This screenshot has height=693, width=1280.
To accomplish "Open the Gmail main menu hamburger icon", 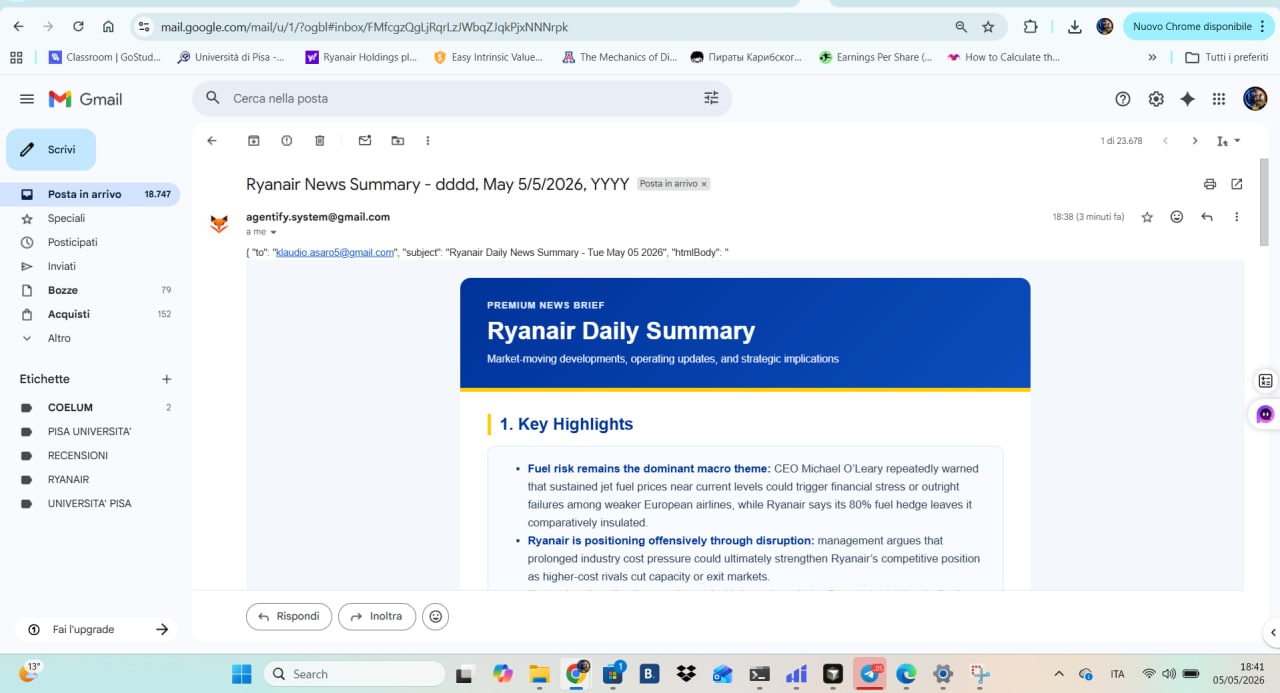I will (x=27, y=99).
